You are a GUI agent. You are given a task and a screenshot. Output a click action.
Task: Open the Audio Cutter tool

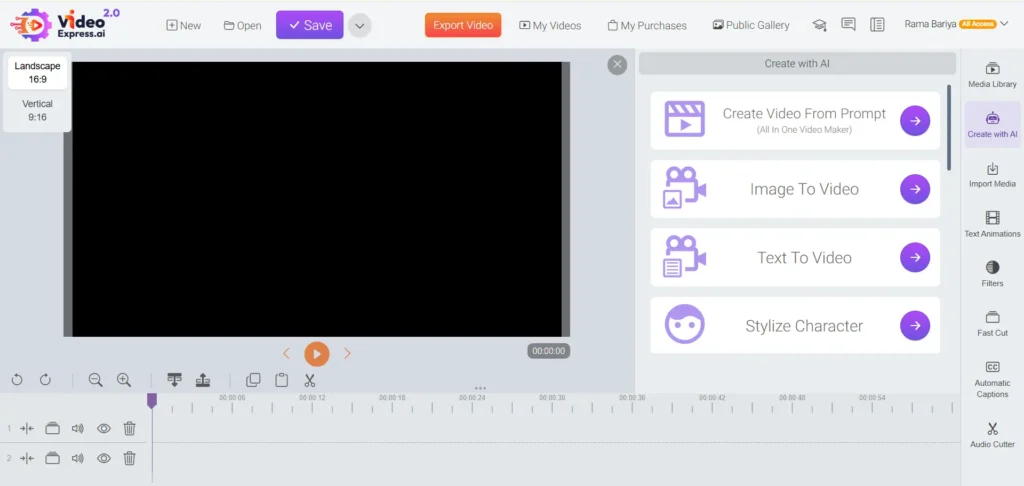(992, 435)
